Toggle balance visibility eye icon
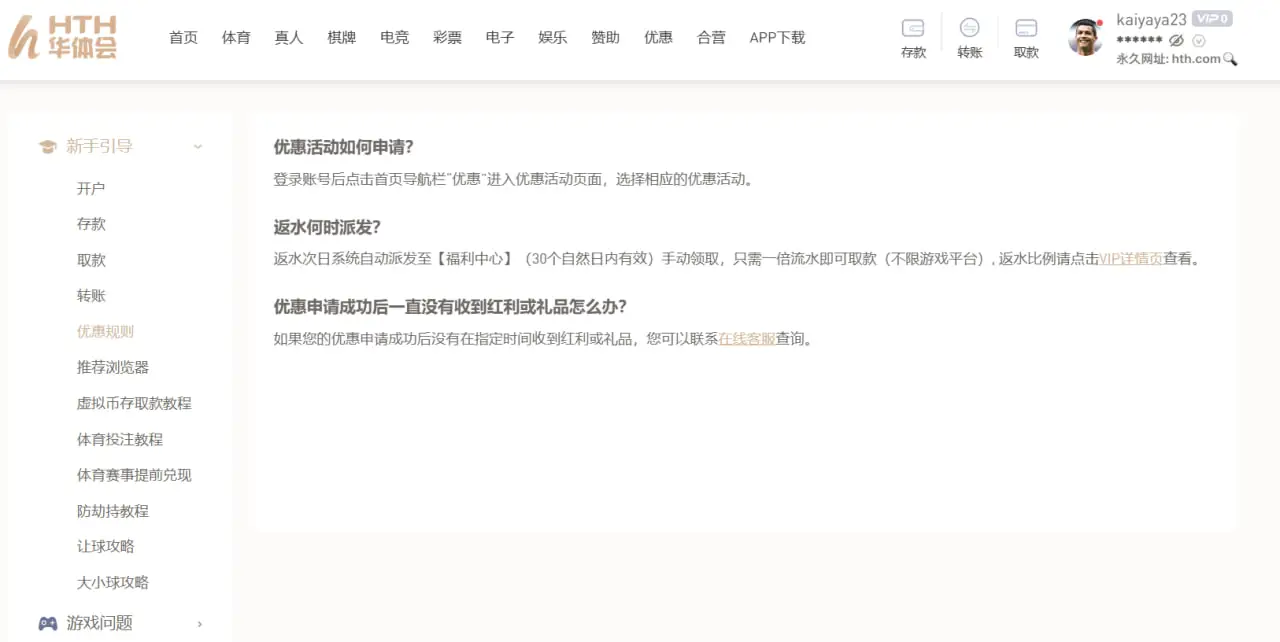The image size is (1280, 642). 1176,40
